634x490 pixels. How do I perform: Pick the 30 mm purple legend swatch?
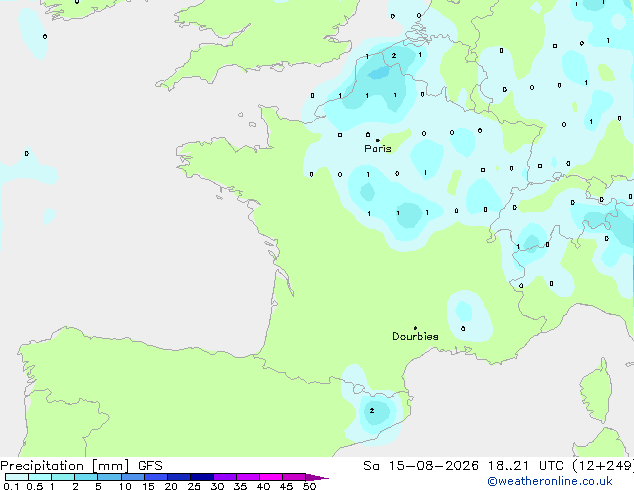tap(225, 477)
